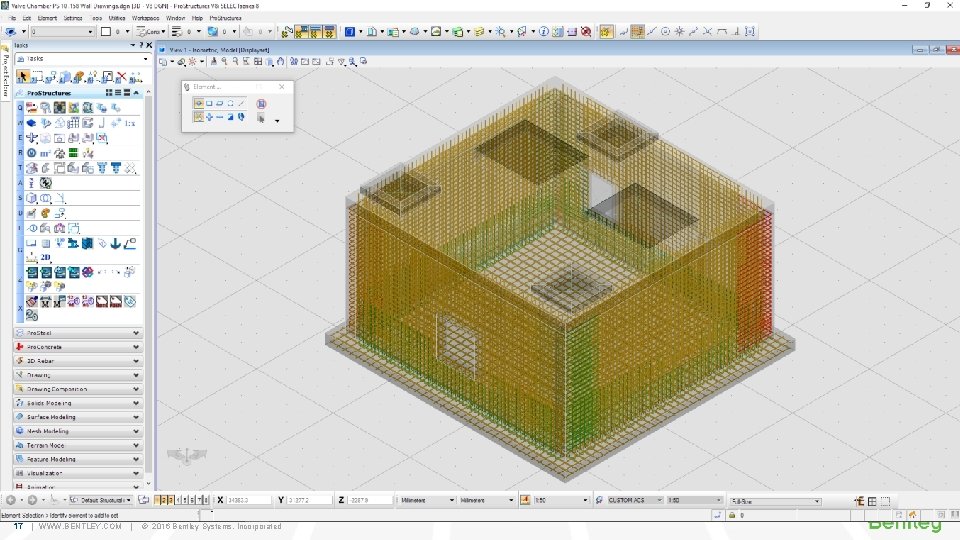
Task: Select the Element Selection arrow tool
Action: coord(23,77)
